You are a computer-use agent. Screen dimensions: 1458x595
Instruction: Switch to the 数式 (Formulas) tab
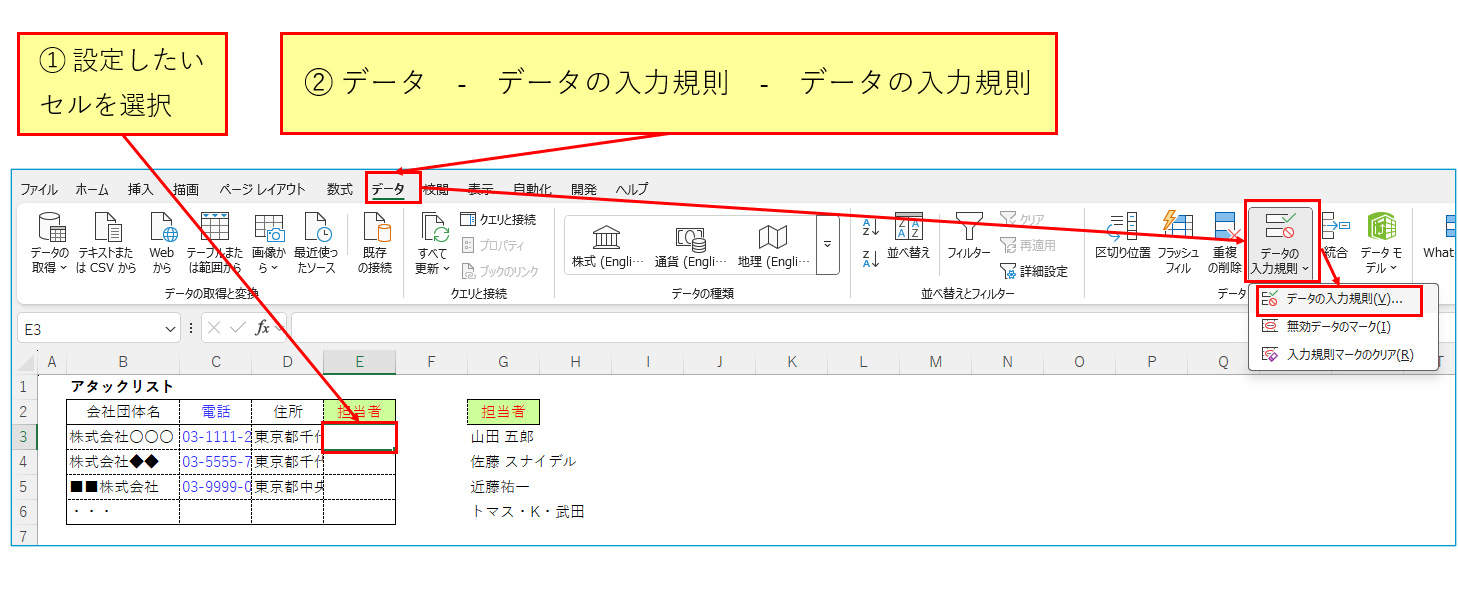tap(339, 189)
